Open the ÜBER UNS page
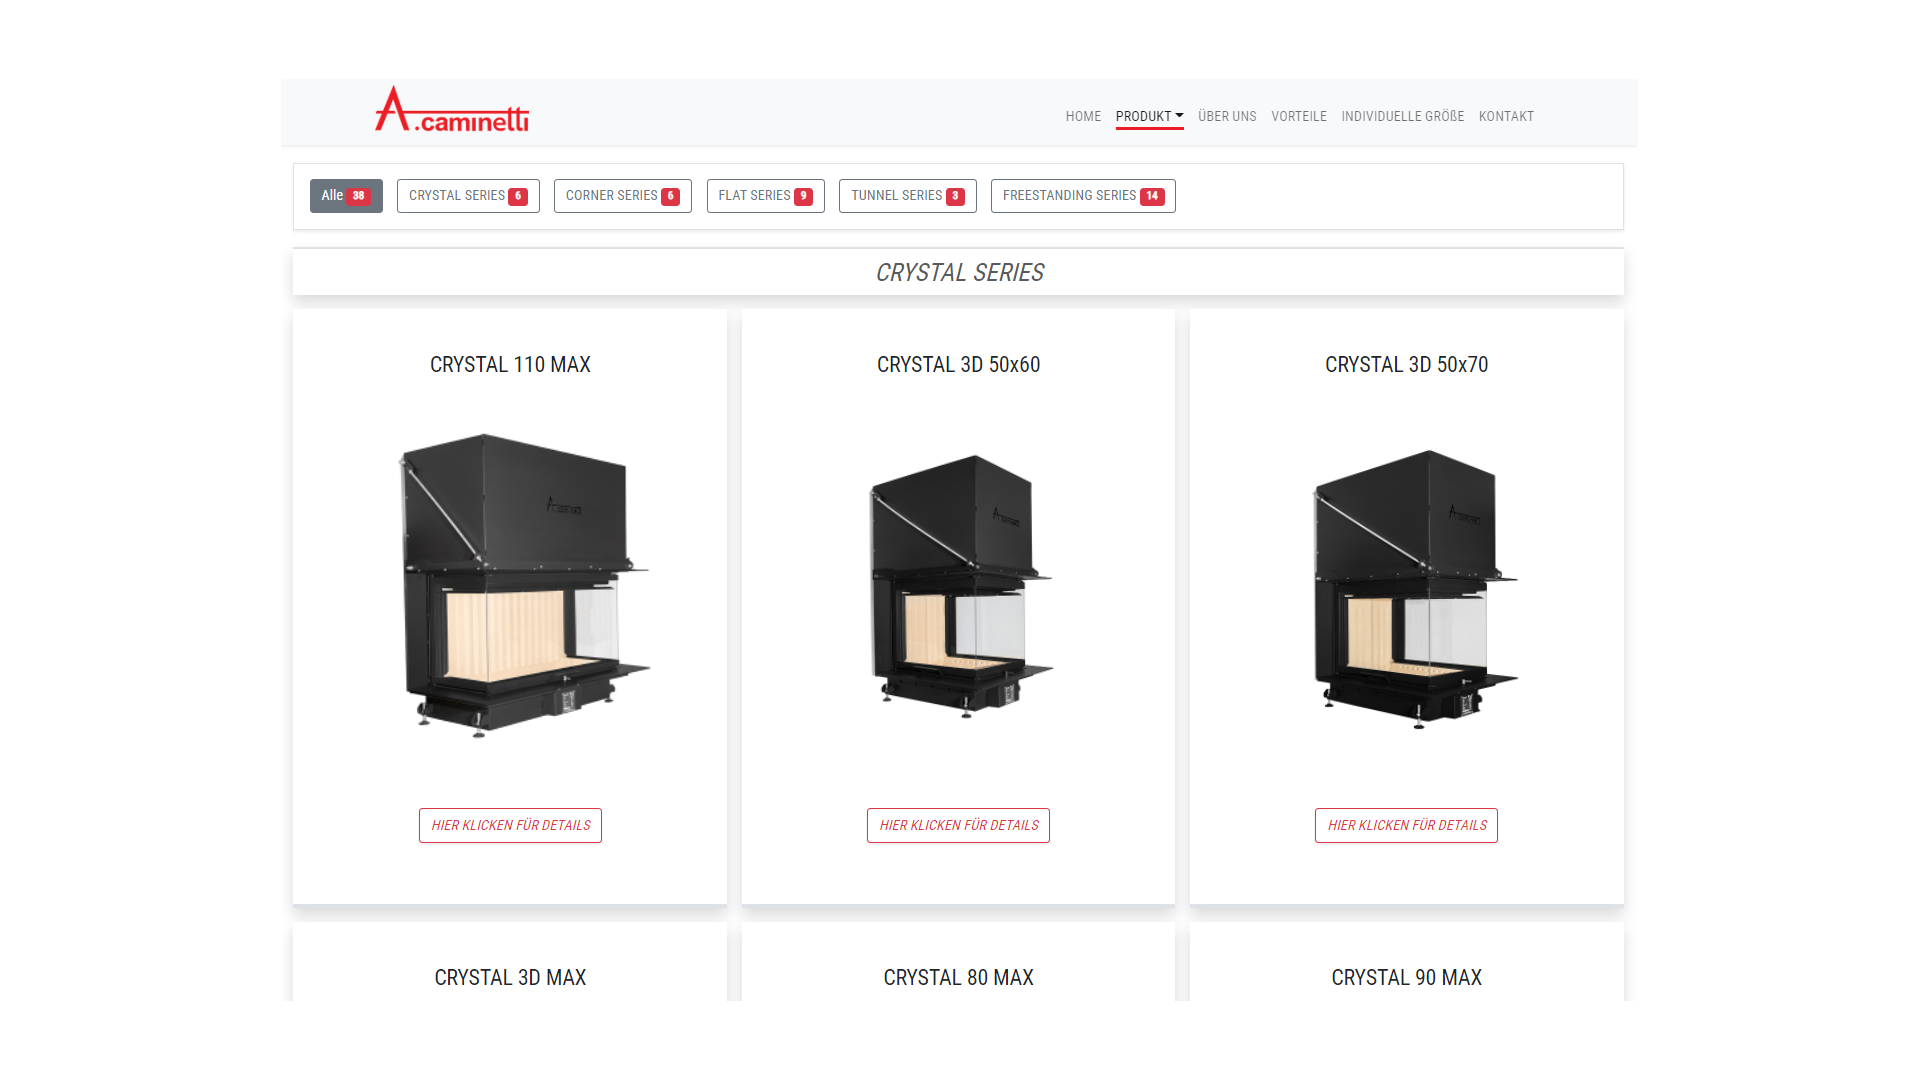Viewport: 1920px width, 1080px height. coord(1227,117)
